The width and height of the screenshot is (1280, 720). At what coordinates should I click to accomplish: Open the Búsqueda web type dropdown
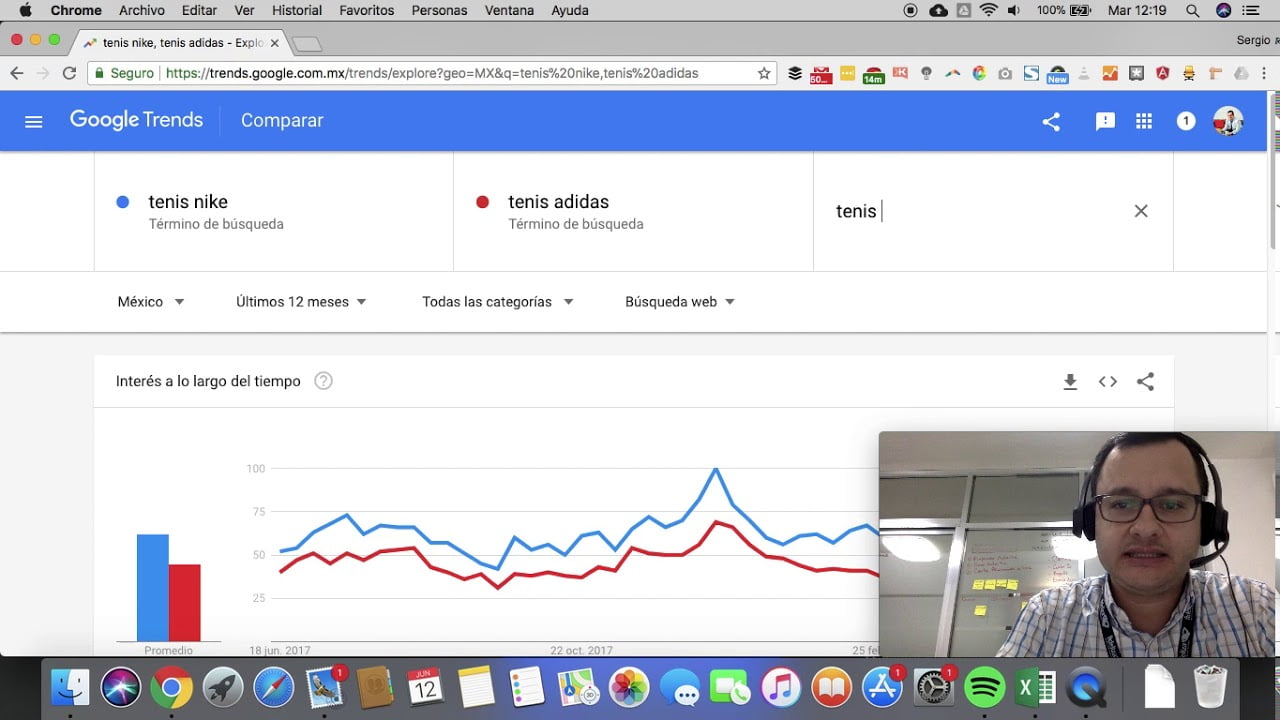(680, 302)
